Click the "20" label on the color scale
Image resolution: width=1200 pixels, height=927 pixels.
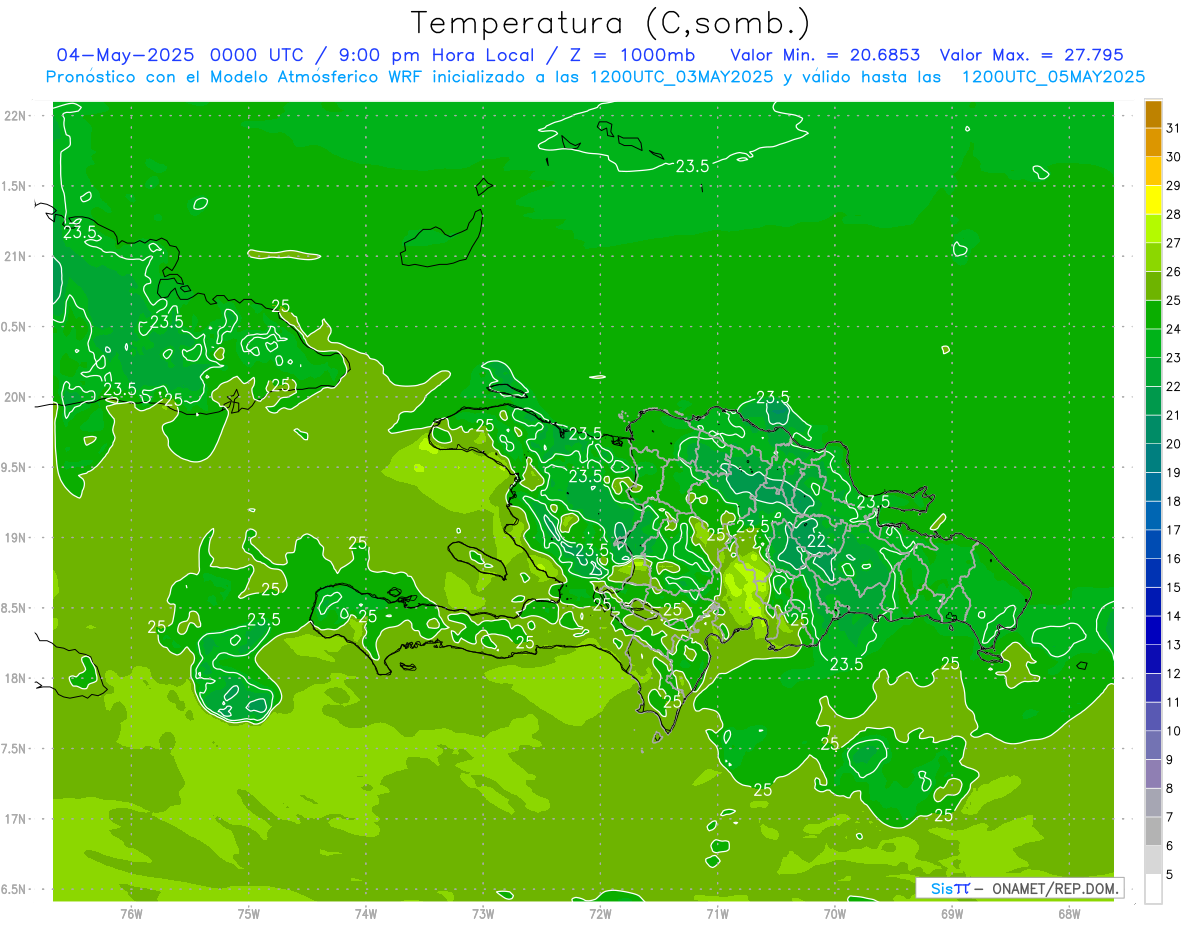pyautogui.click(x=1174, y=444)
